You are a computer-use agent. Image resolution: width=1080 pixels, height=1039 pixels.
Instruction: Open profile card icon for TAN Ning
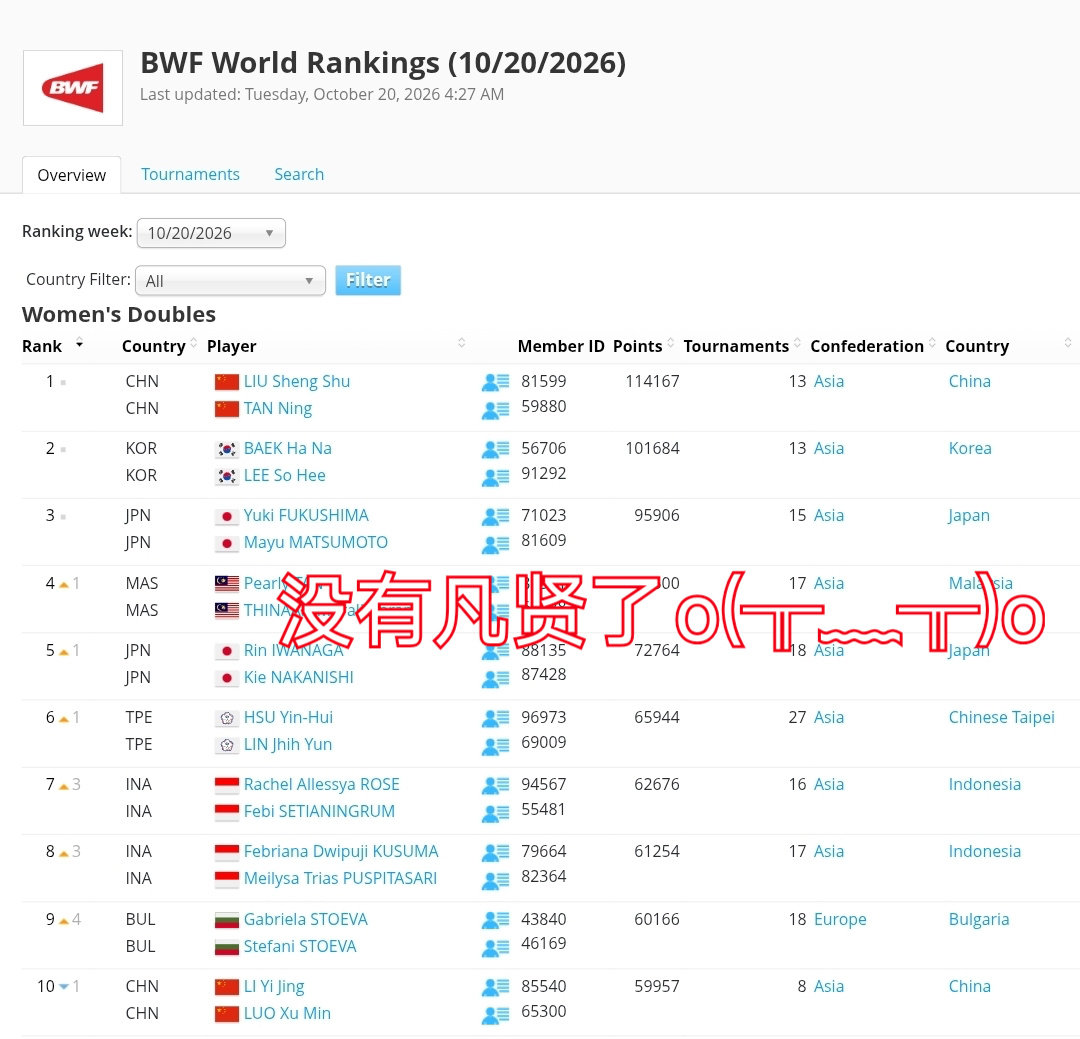point(495,410)
